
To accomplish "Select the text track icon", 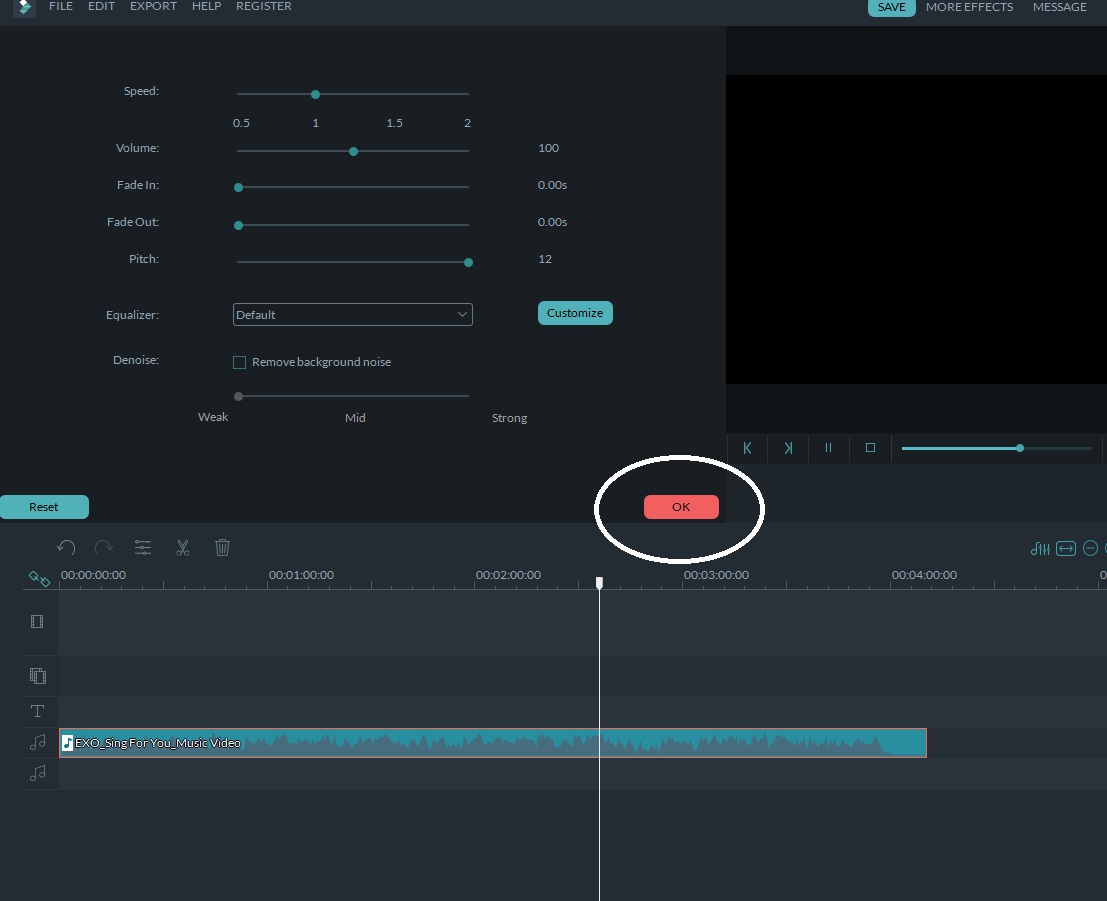I will (37, 711).
